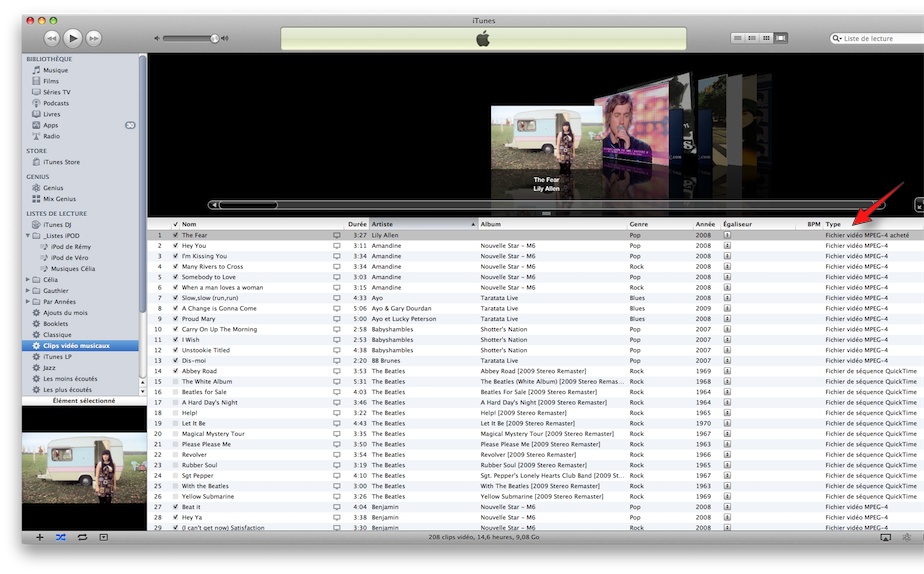Open the Podcasts library
Image resolution: width=924 pixels, height=574 pixels.
[x=55, y=103]
